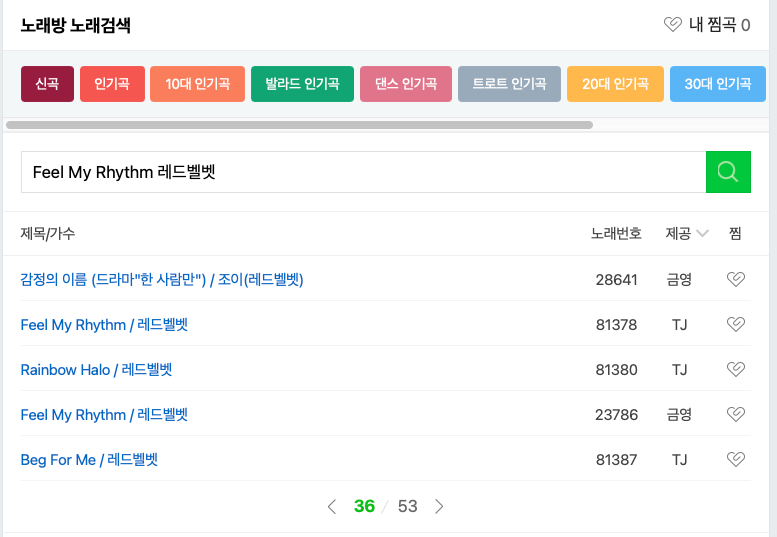Focus the song search input field

363,172
